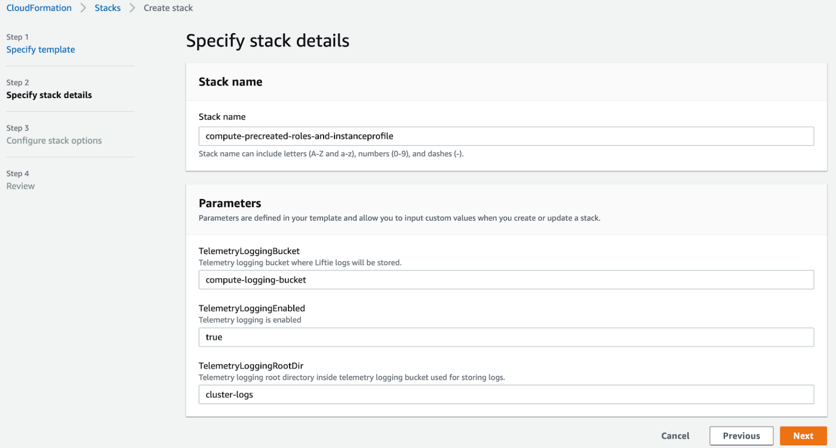Click the TelemetryLoggingEnabled field label
The height and width of the screenshot is (448, 836).
tap(251, 308)
